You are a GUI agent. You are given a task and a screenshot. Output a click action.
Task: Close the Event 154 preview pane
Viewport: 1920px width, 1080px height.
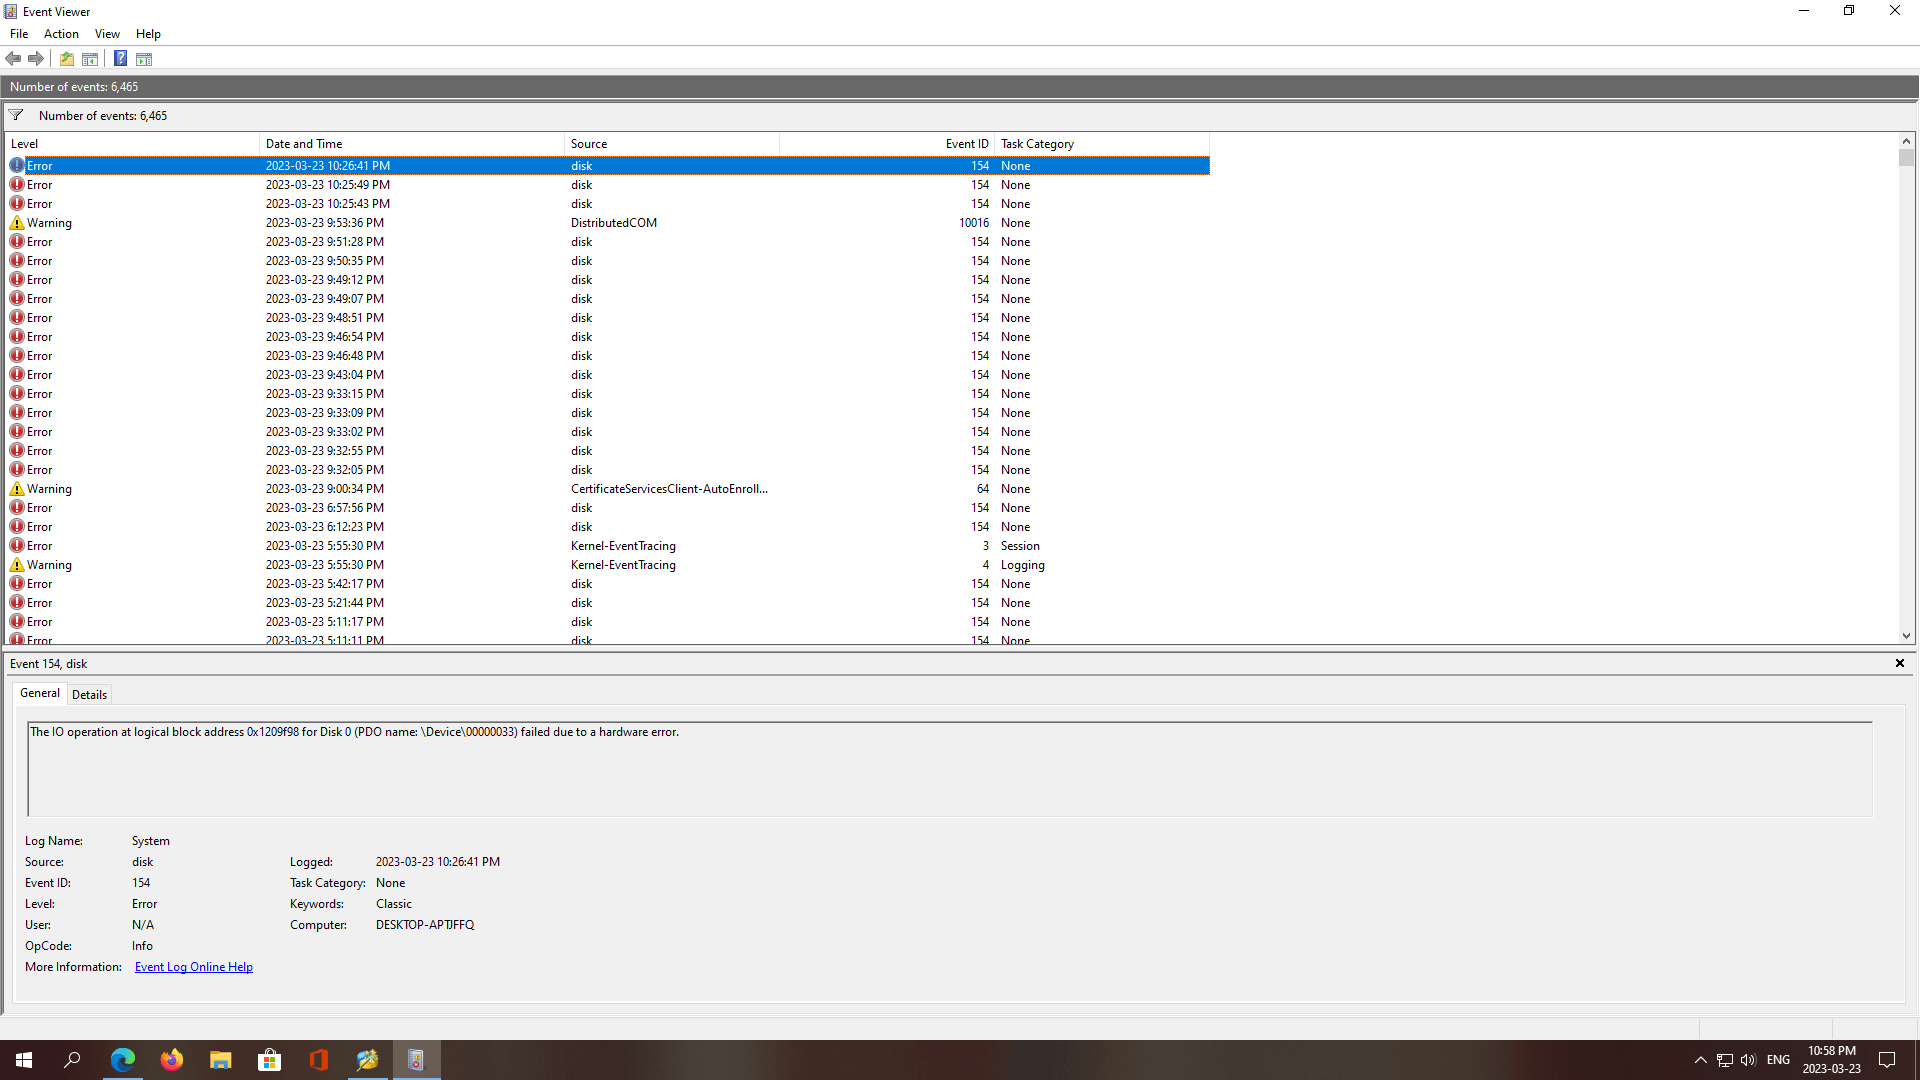[x=1900, y=663]
